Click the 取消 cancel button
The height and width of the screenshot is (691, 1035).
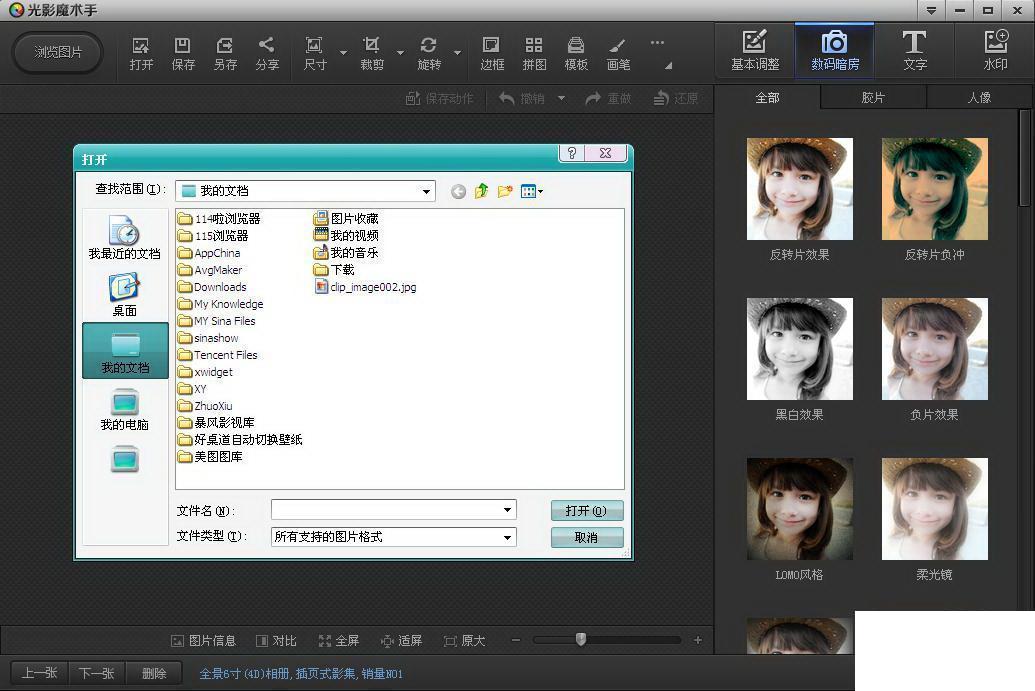587,538
